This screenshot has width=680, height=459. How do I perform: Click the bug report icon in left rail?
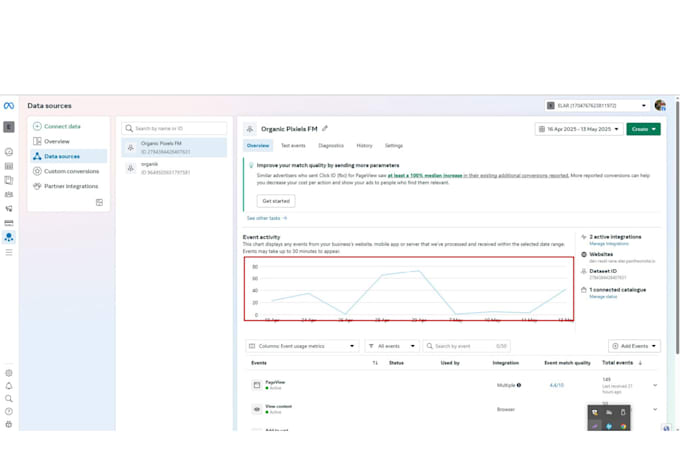click(x=9, y=424)
